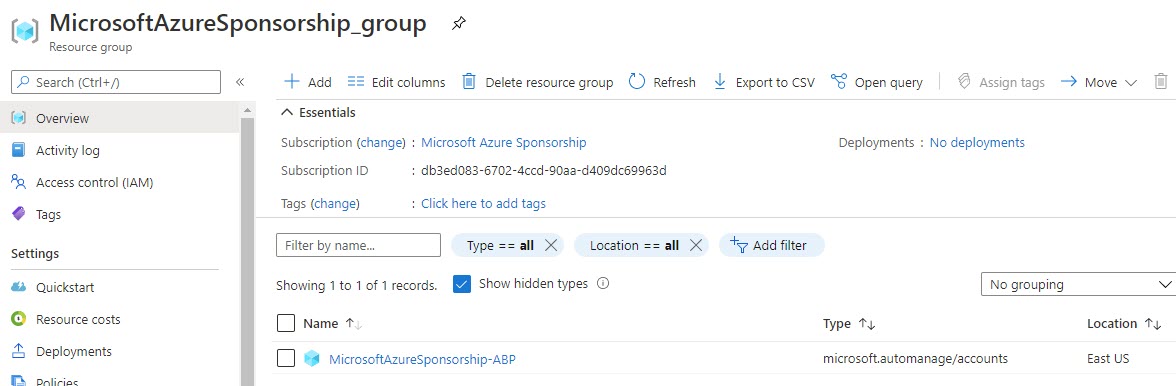Click 'Showing 1 to 1 of 1 records' text

tap(357, 286)
